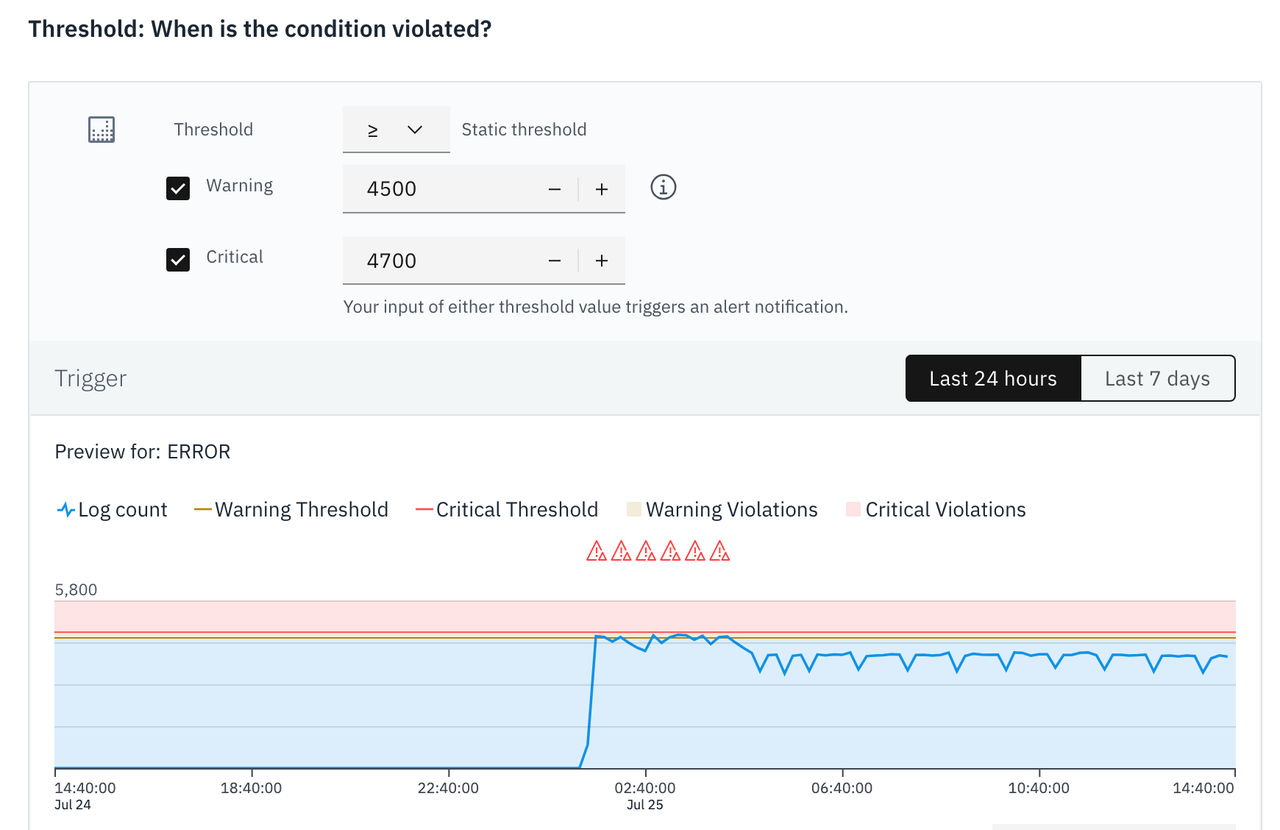This screenshot has width=1280, height=830.
Task: Toggle the Log count legend item
Action: (x=112, y=510)
